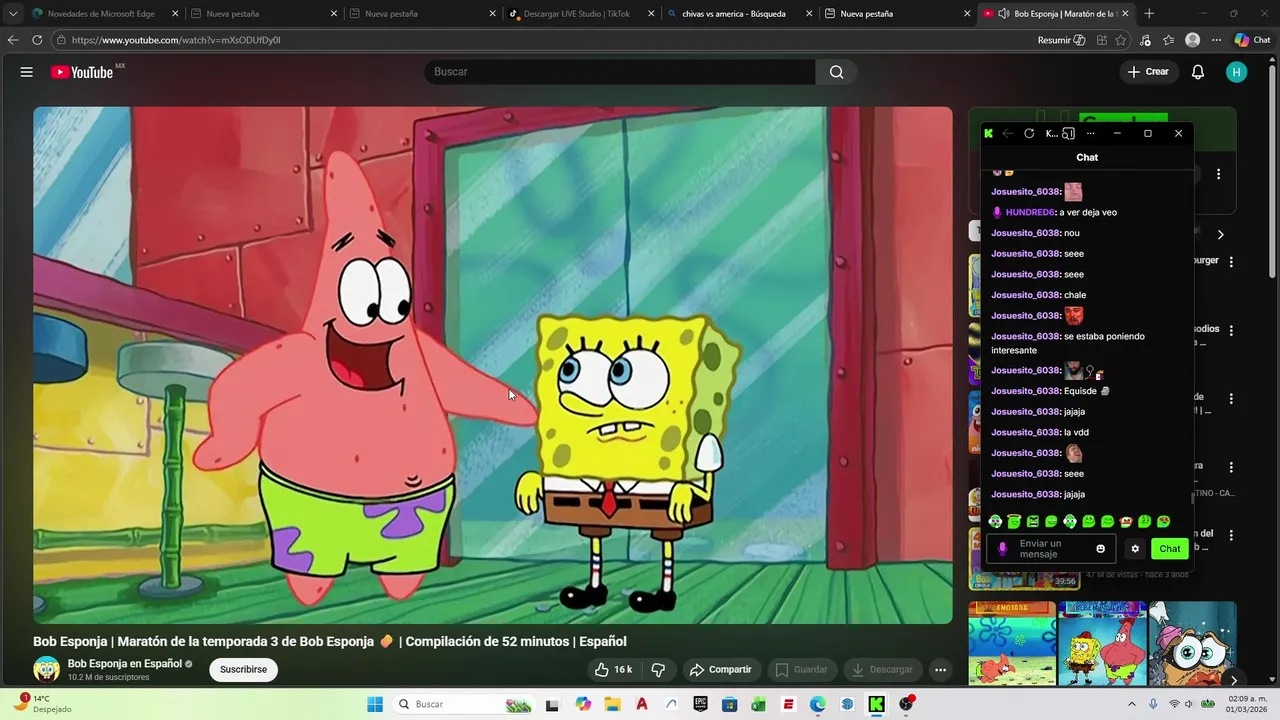1280x720 pixels.
Task: Add this page to Edge favorites
Action: tap(1121, 40)
